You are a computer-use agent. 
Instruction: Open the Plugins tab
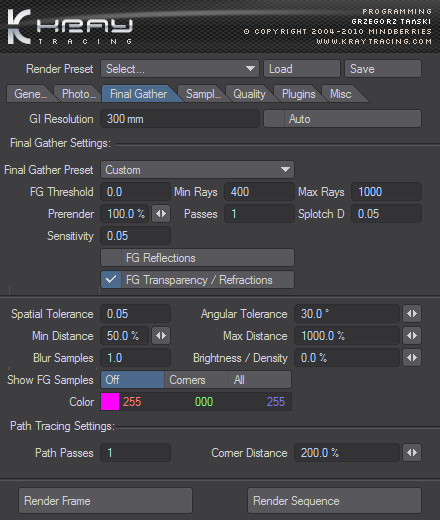coord(298,94)
